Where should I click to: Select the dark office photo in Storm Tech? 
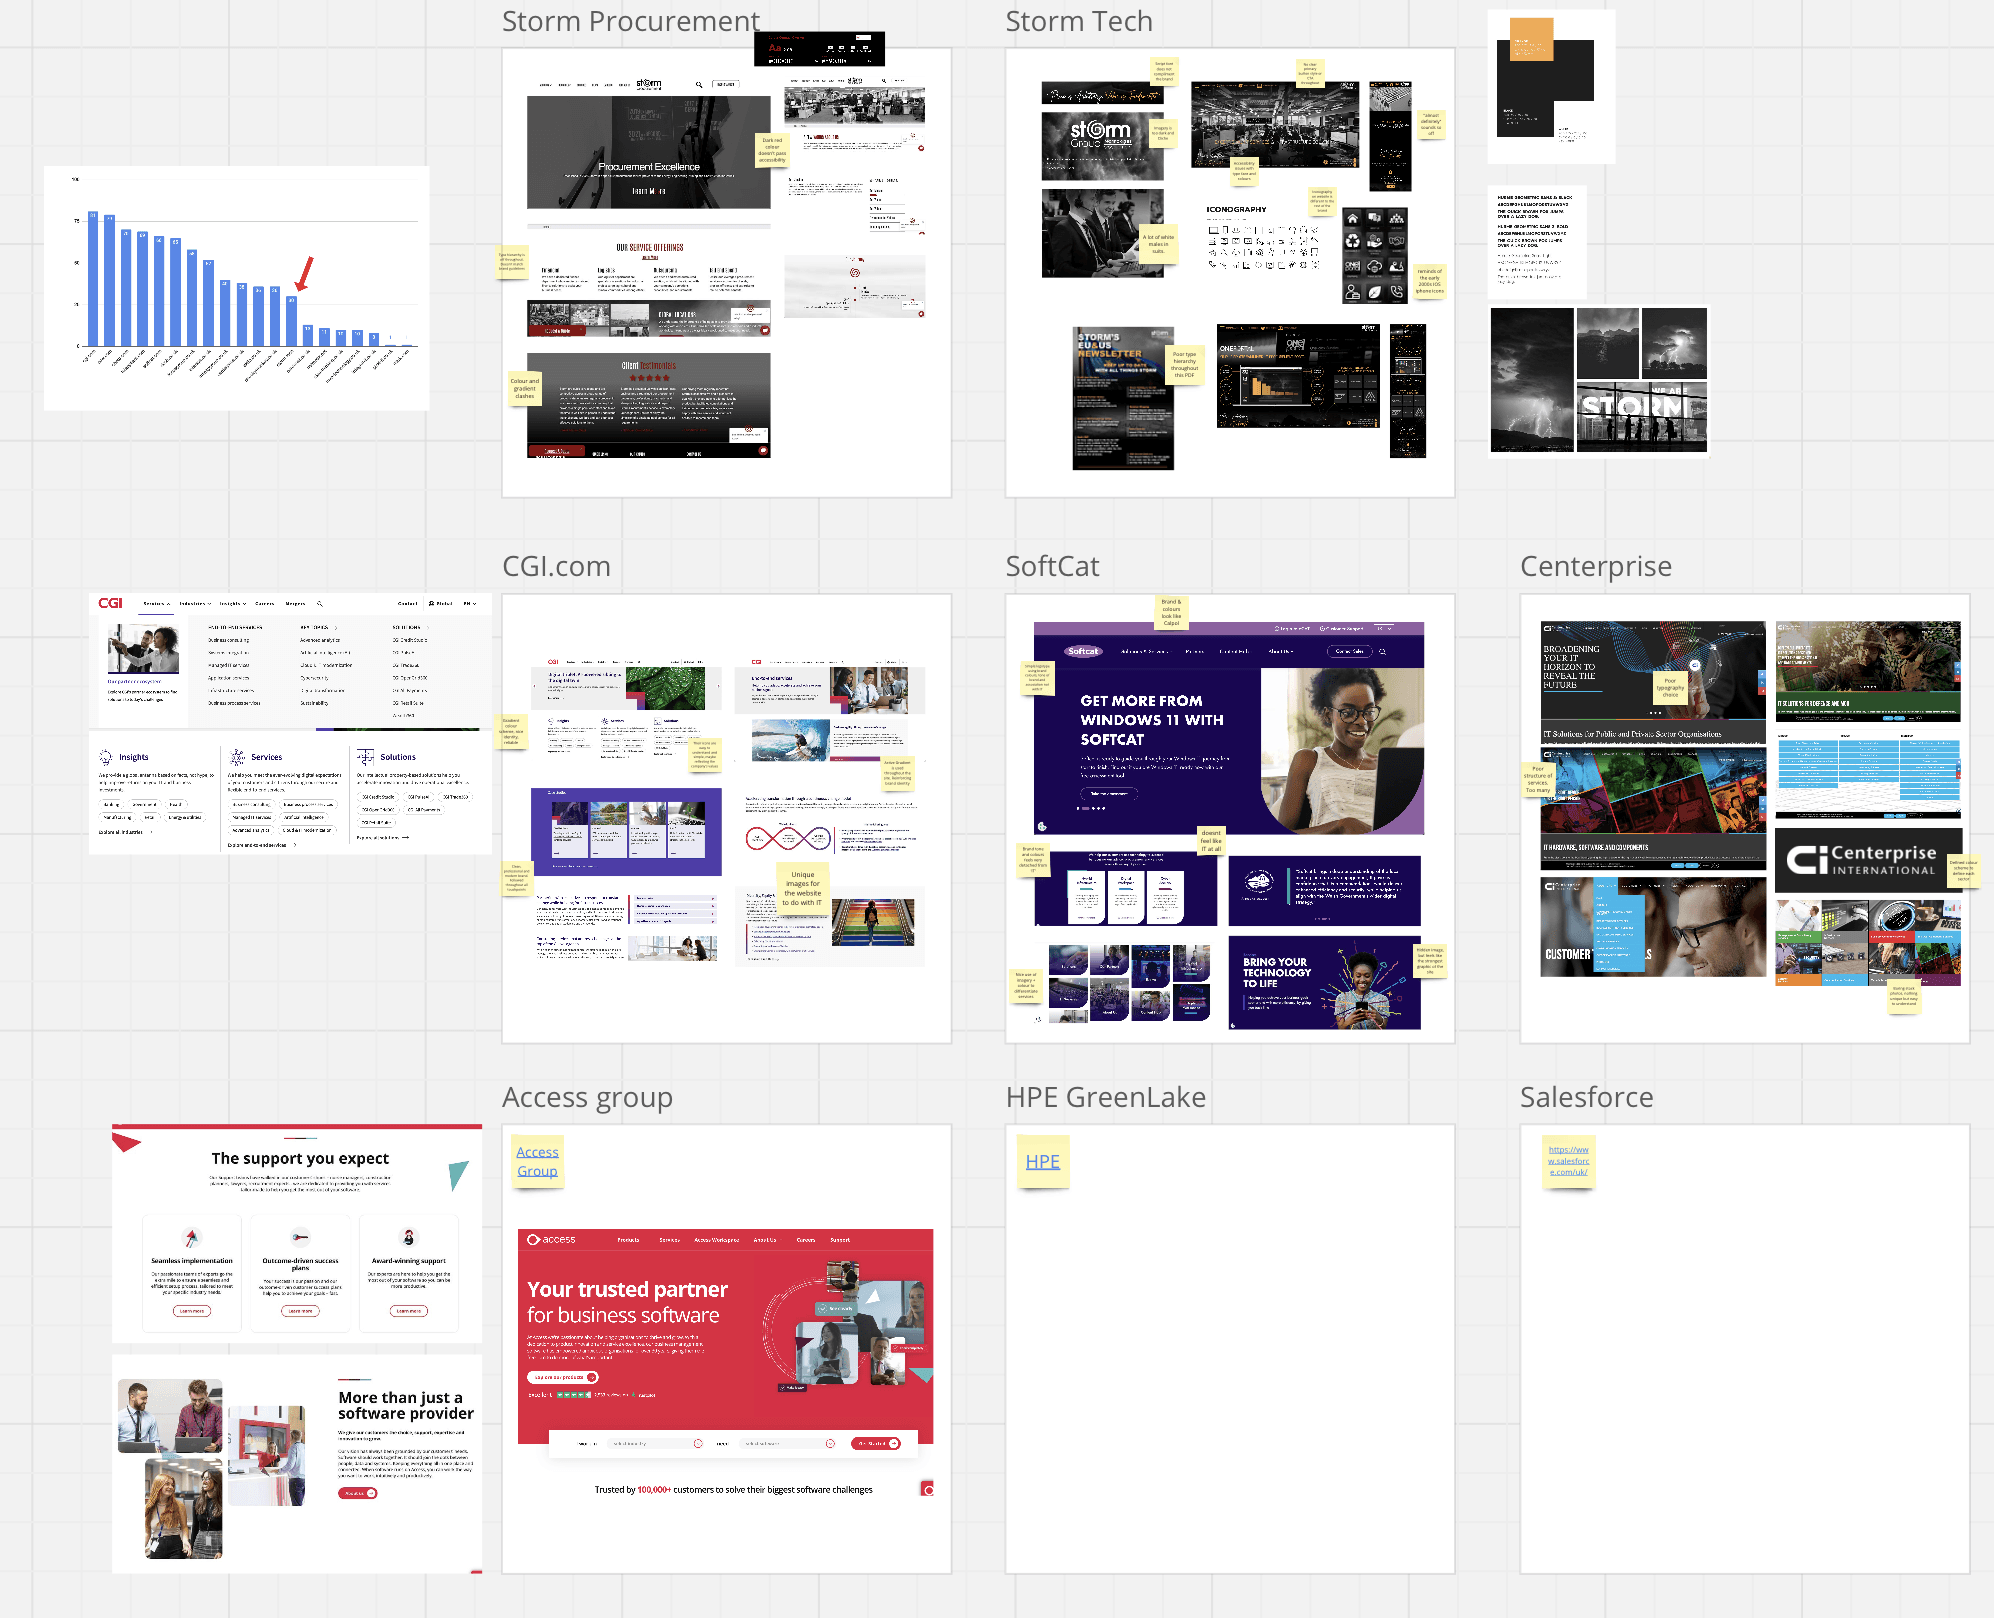click(x=1275, y=125)
